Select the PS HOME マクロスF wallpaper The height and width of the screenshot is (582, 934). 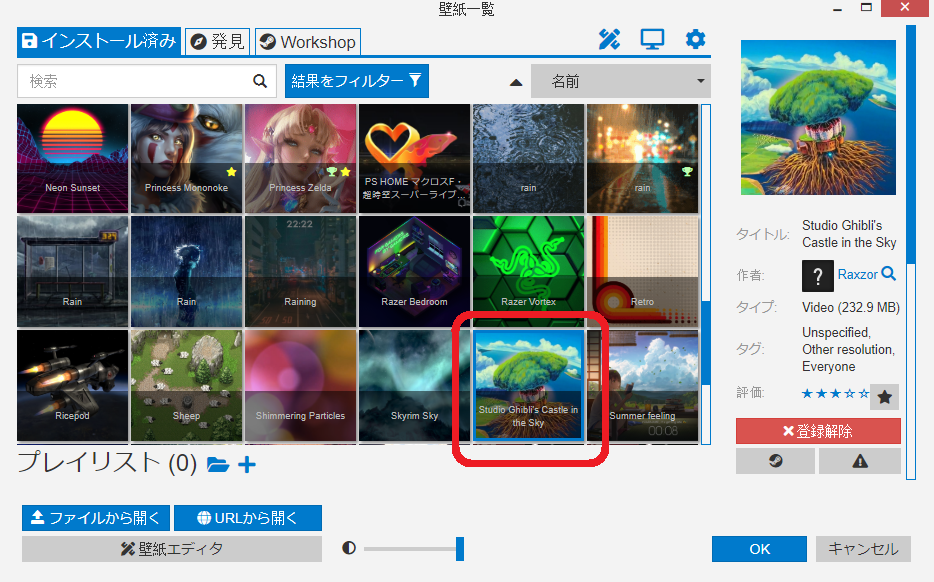tap(415, 158)
